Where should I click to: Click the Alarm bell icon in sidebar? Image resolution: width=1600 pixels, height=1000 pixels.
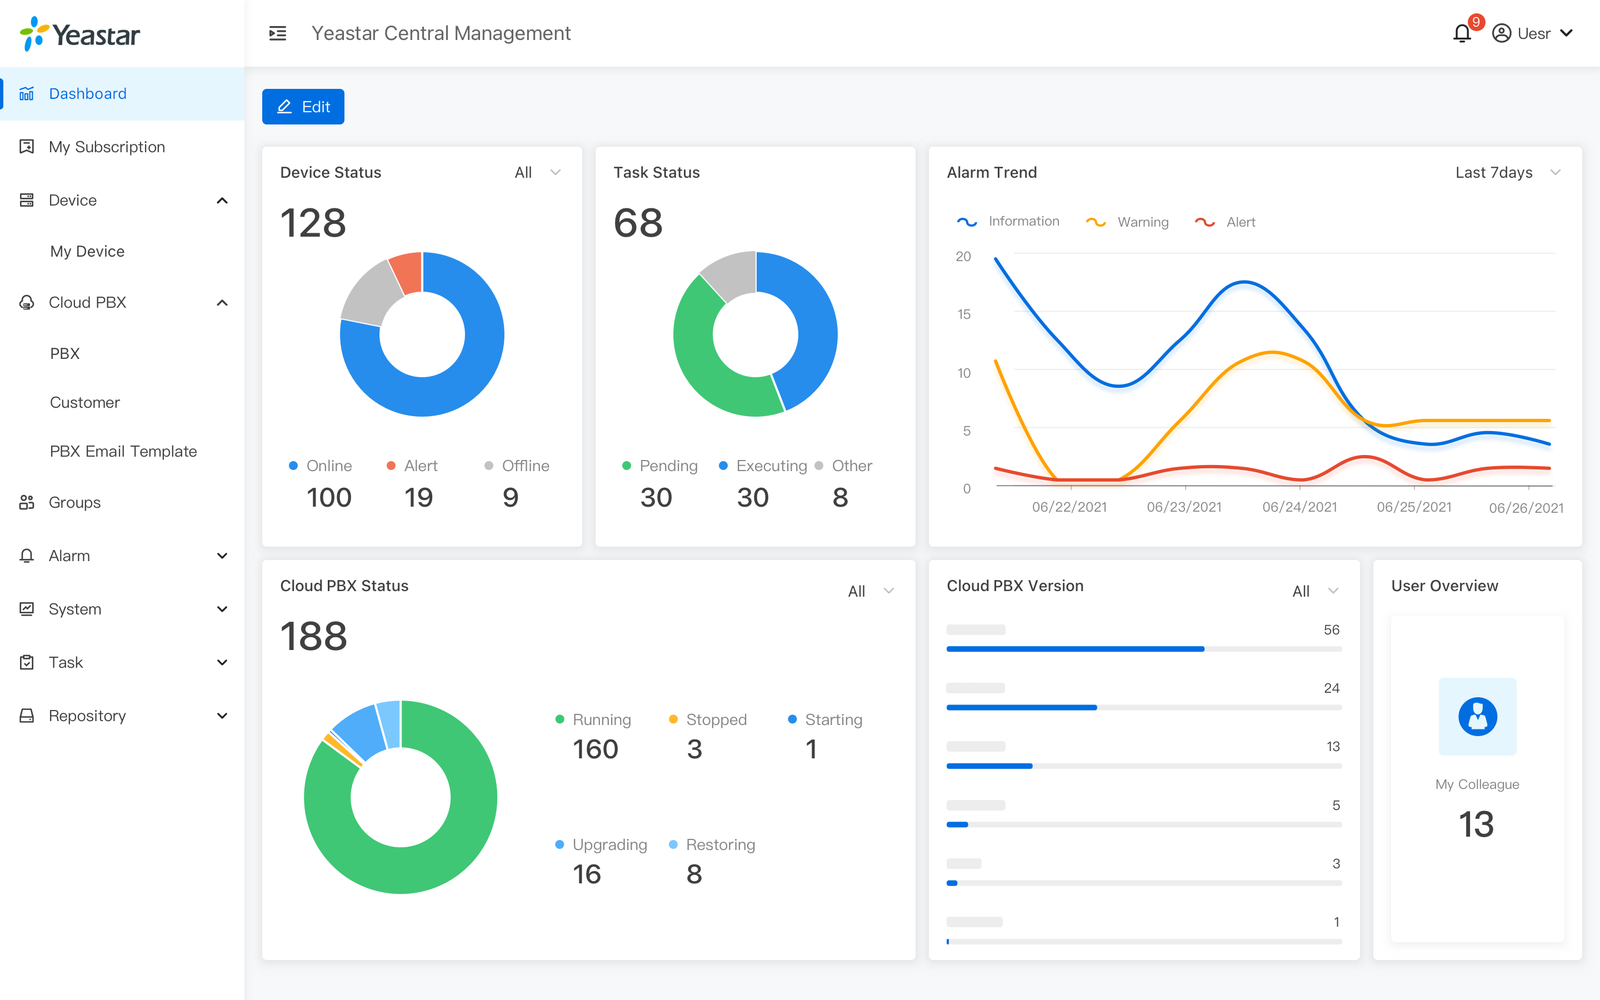point(27,556)
